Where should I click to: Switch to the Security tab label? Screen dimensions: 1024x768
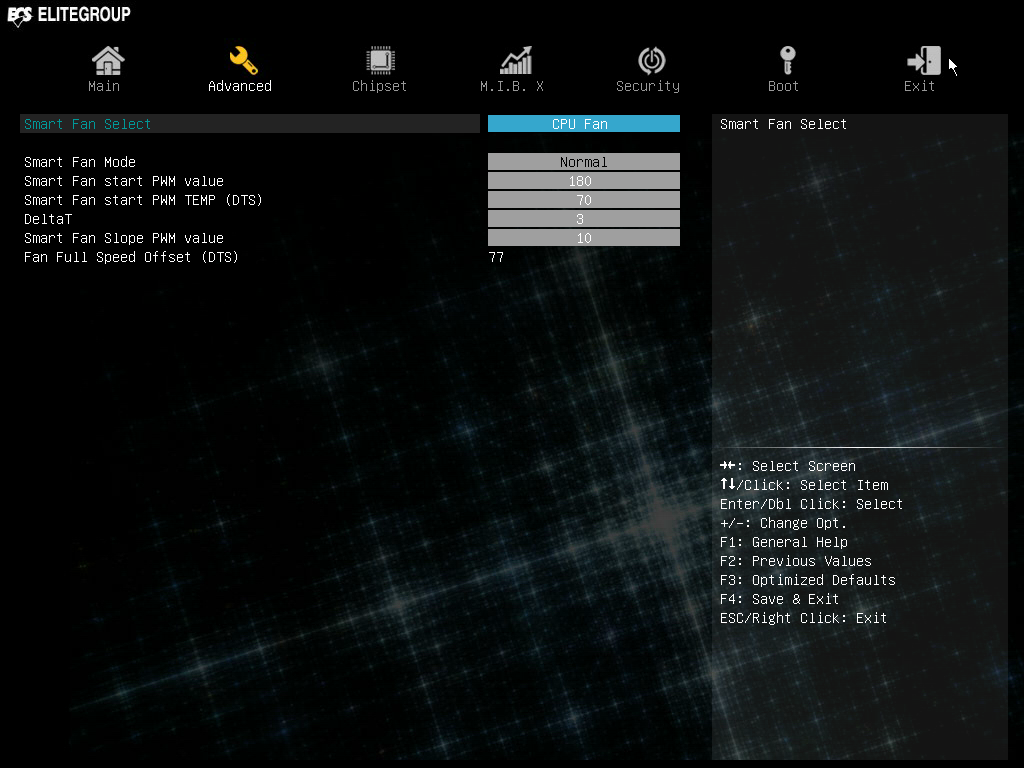point(648,86)
